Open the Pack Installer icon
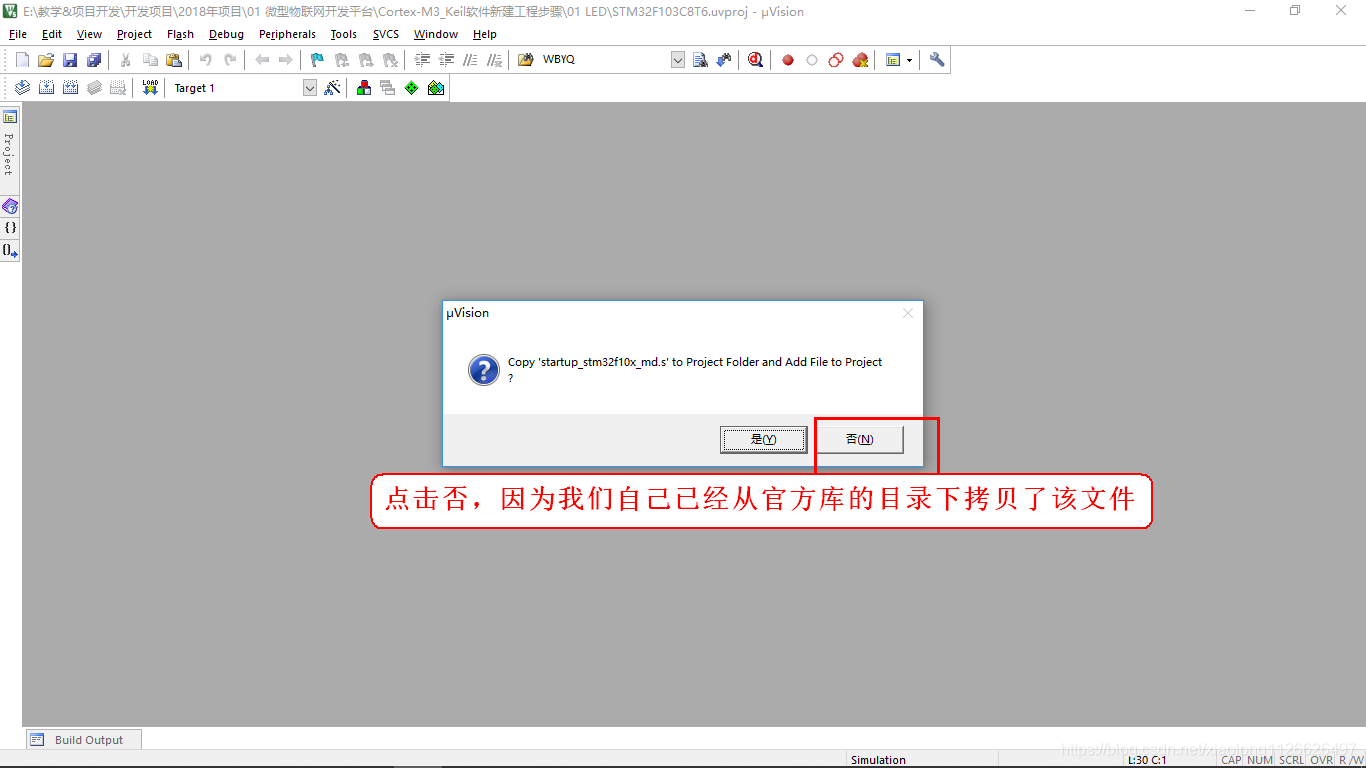This screenshot has width=1366, height=768. pyautogui.click(x=436, y=88)
